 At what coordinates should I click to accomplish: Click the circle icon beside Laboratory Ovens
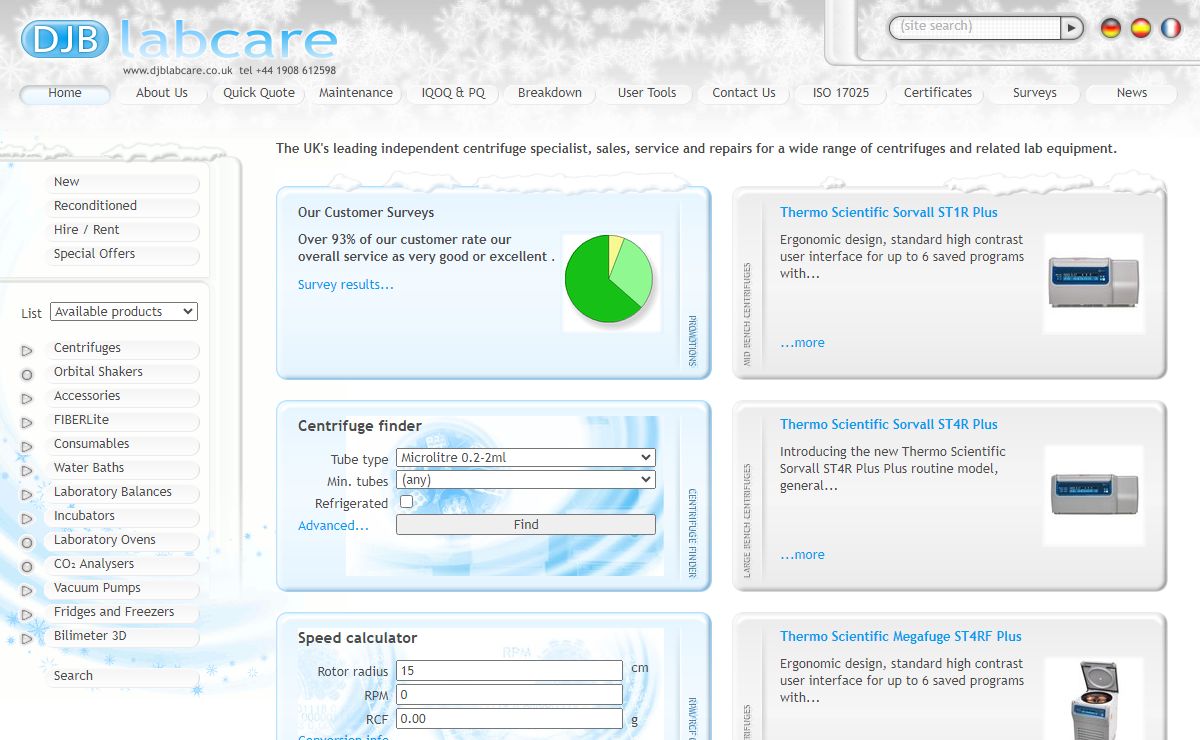(27, 542)
